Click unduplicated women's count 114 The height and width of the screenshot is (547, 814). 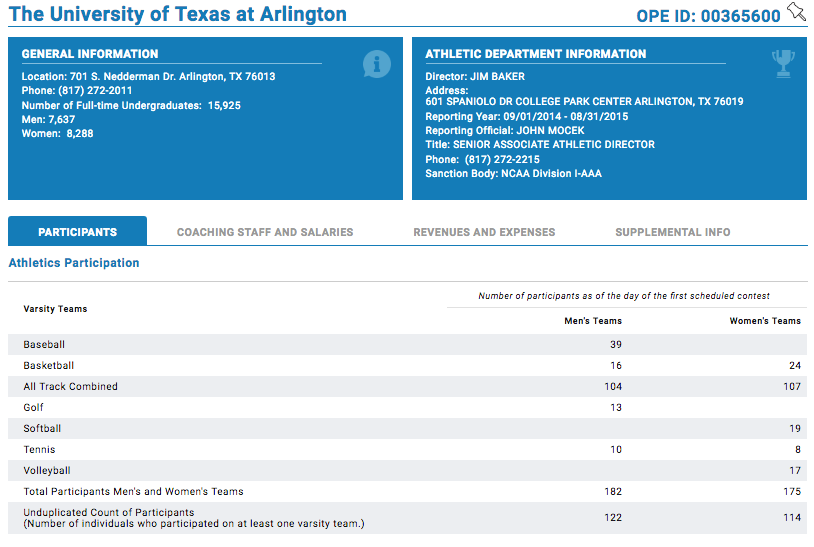pos(792,517)
